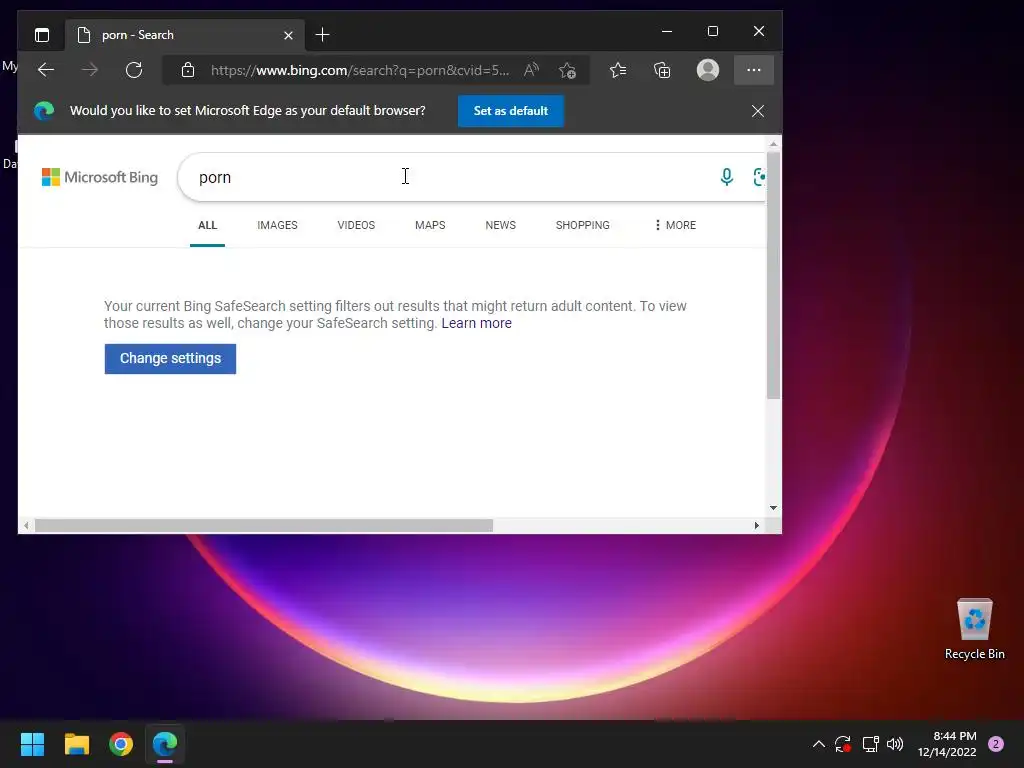Close the 'porn - Search' tab

click(288, 35)
